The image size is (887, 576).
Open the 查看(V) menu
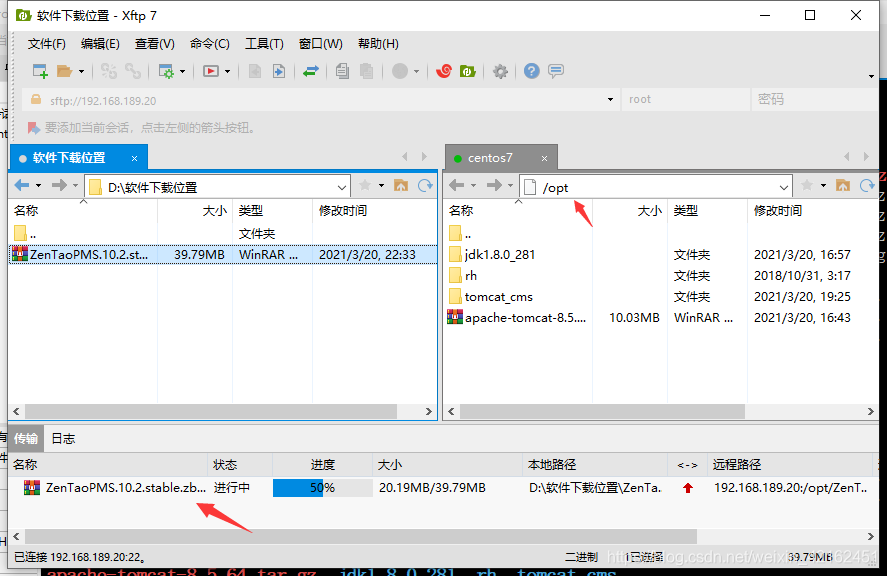click(x=154, y=44)
